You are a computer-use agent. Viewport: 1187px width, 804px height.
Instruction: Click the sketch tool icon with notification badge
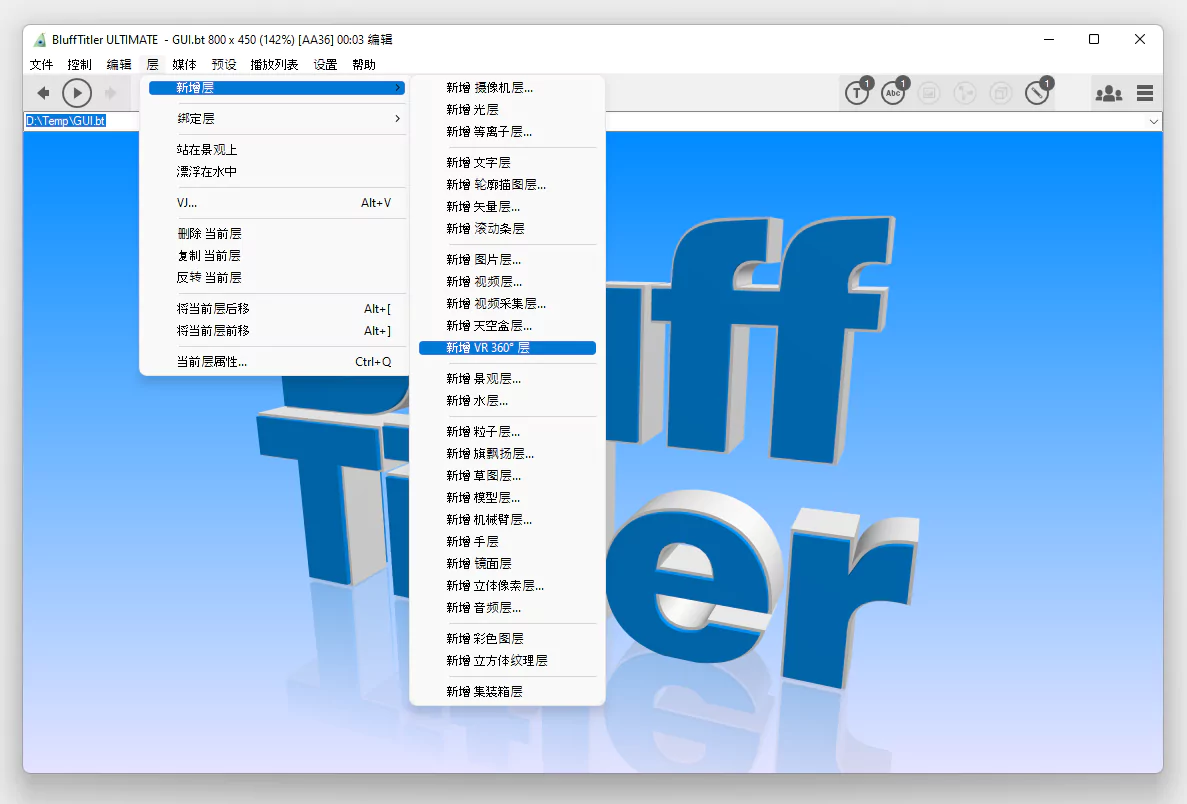[1037, 92]
